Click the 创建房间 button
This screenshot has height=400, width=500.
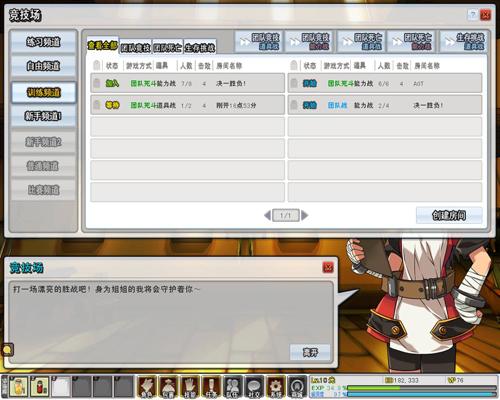(x=449, y=215)
